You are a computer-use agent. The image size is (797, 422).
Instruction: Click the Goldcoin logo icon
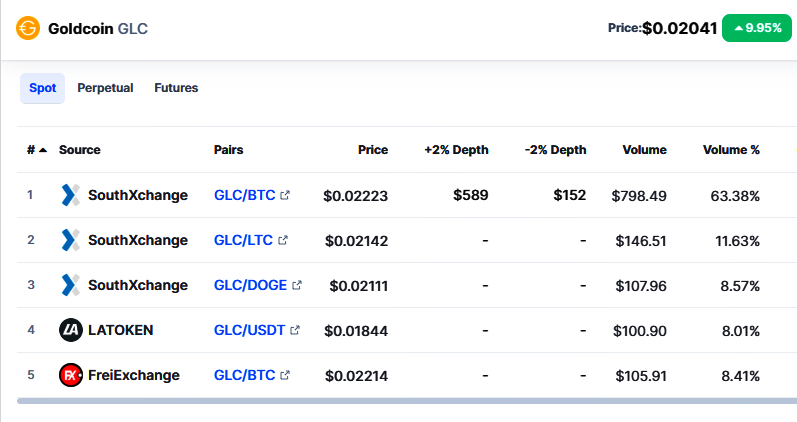[x=28, y=28]
